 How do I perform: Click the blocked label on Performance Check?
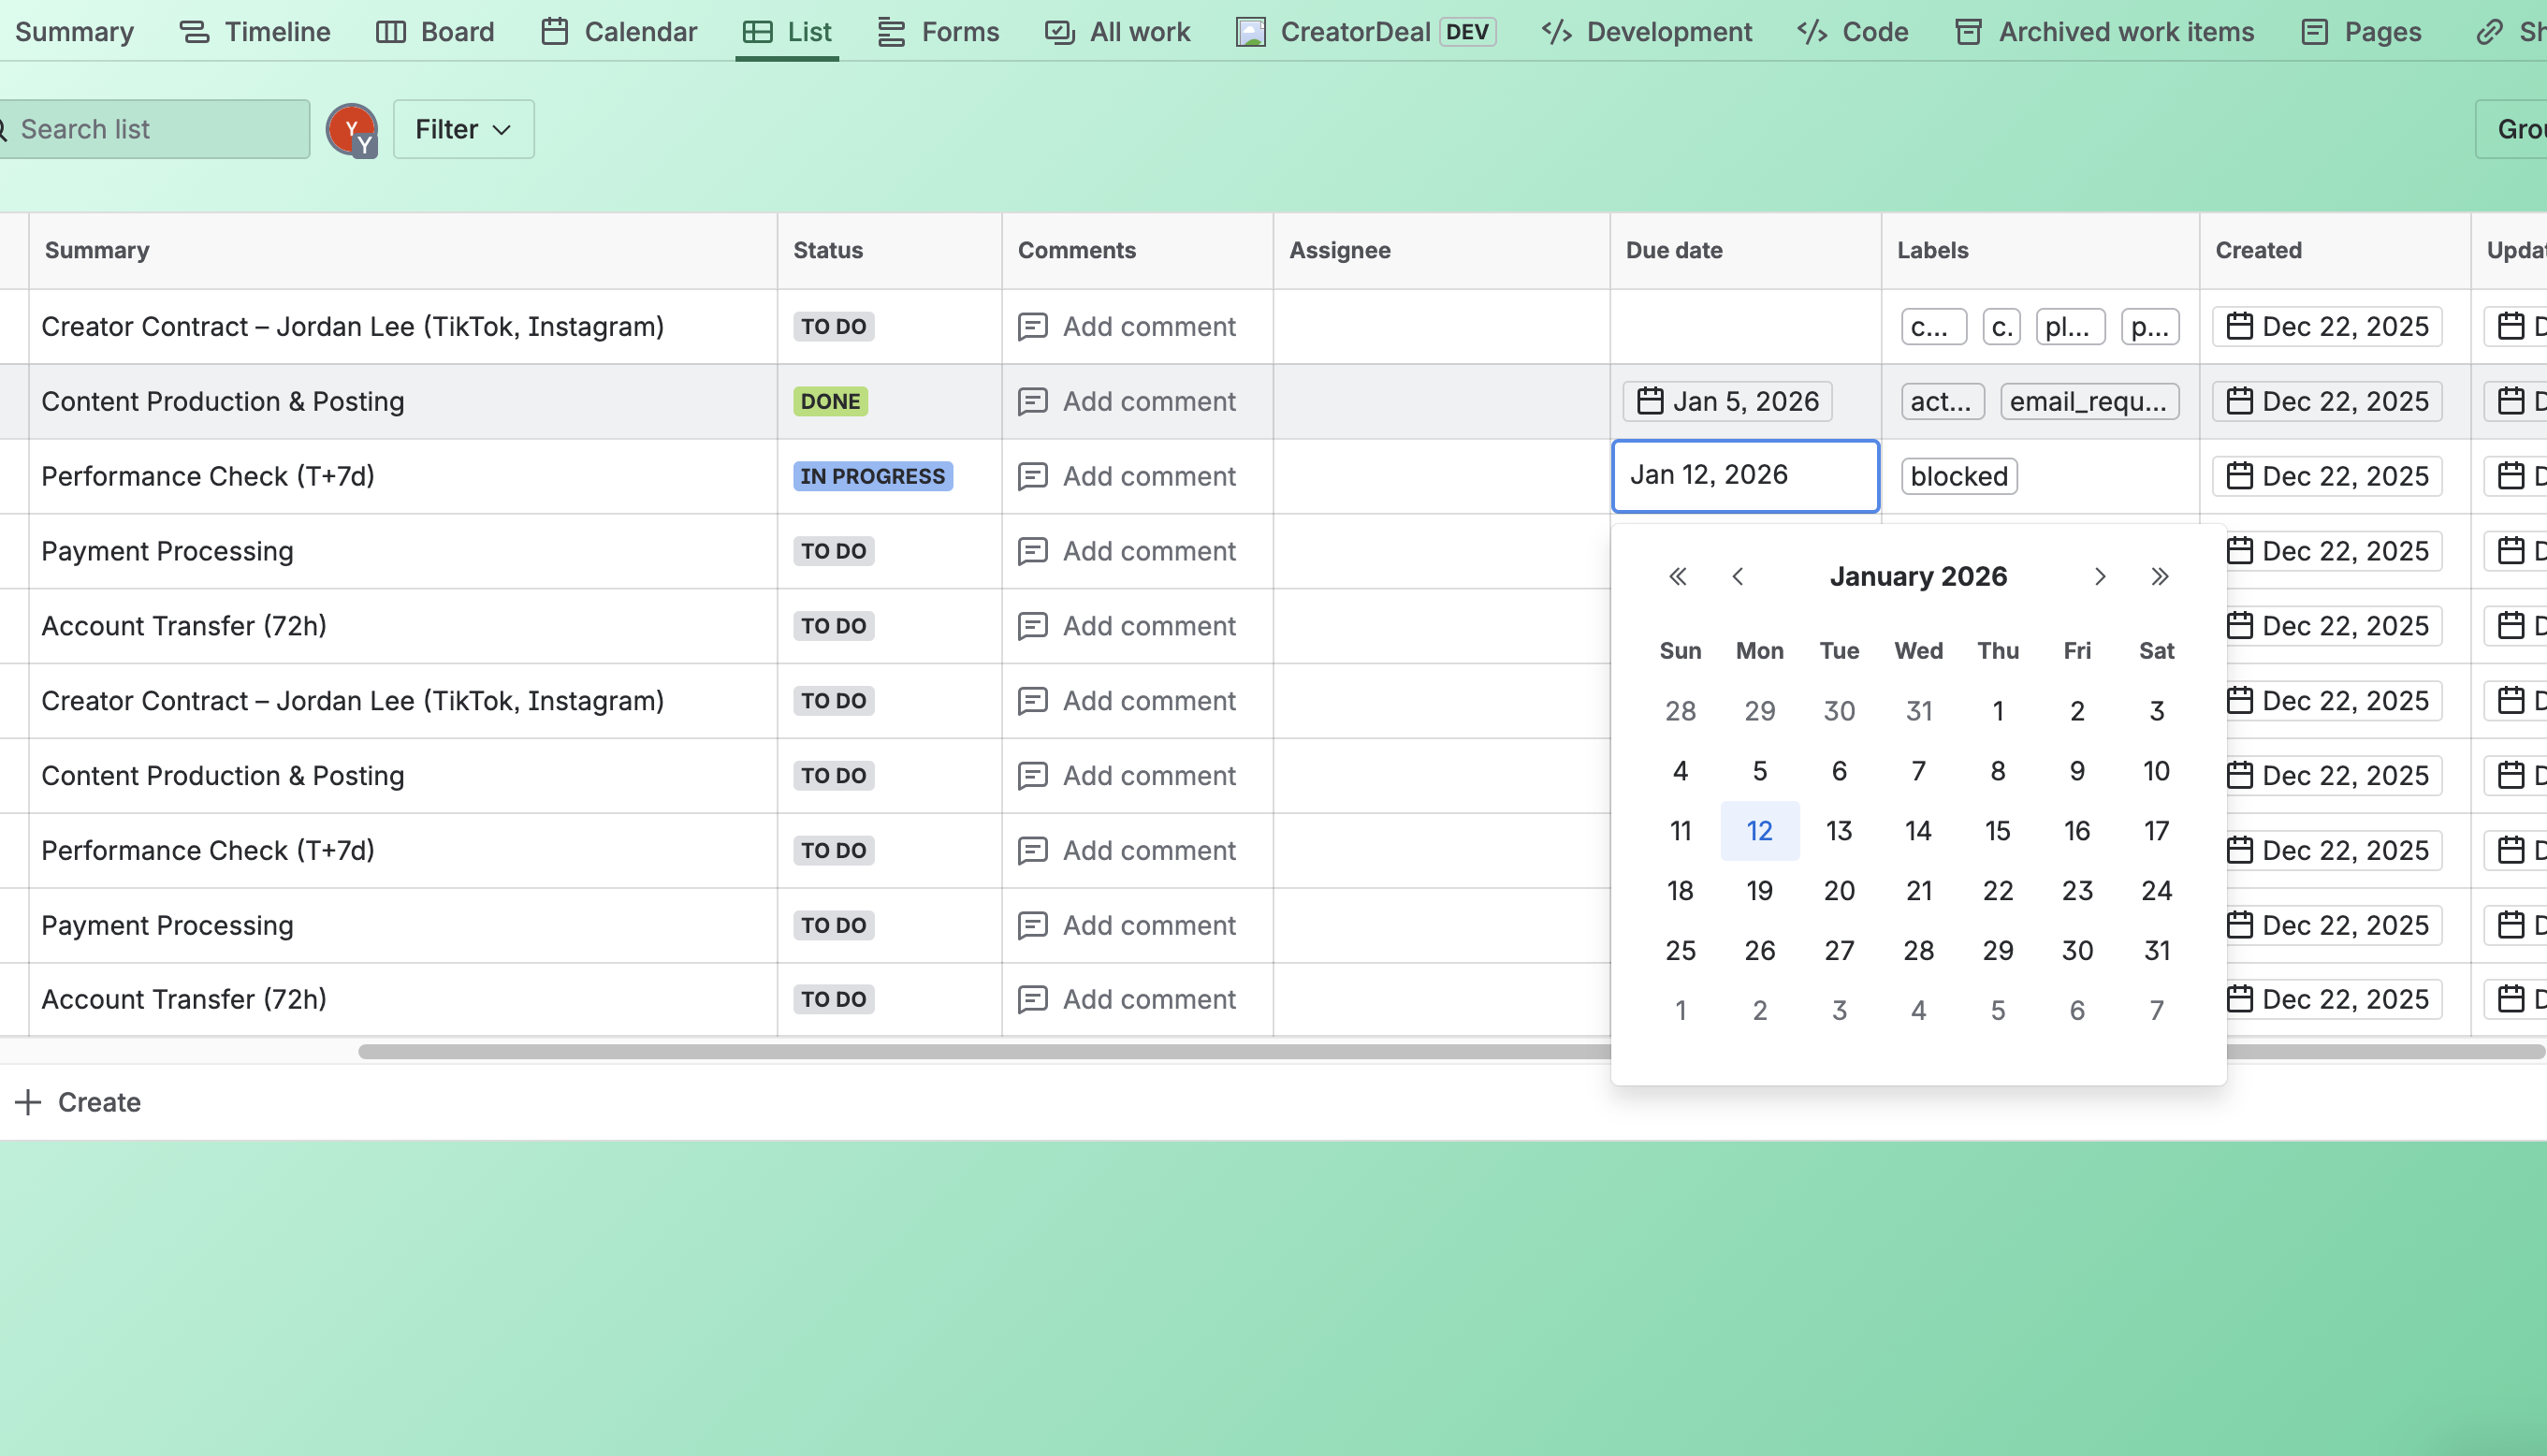coord(1958,477)
